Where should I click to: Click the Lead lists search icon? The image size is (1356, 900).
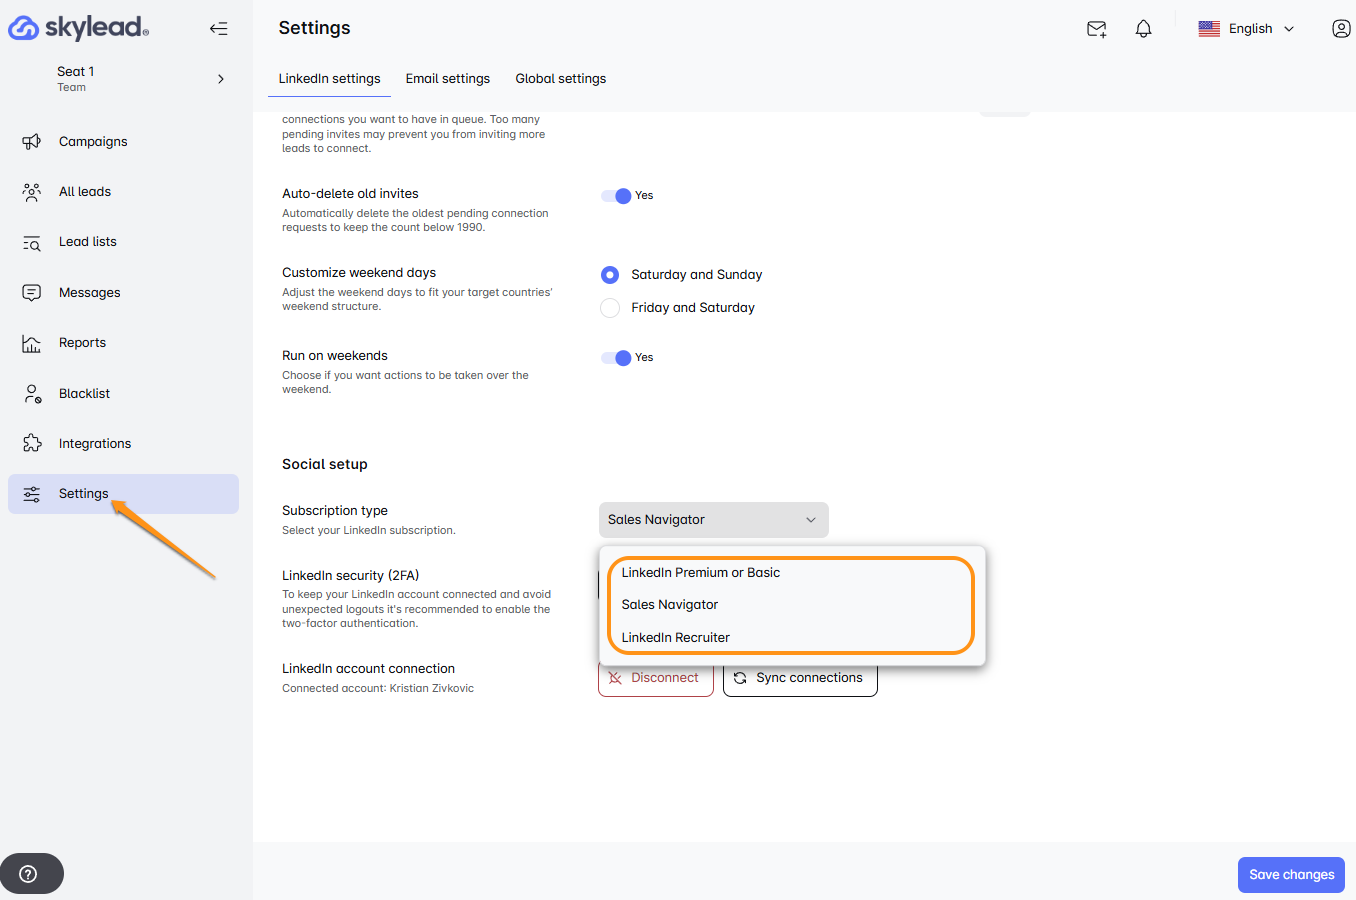(x=32, y=243)
